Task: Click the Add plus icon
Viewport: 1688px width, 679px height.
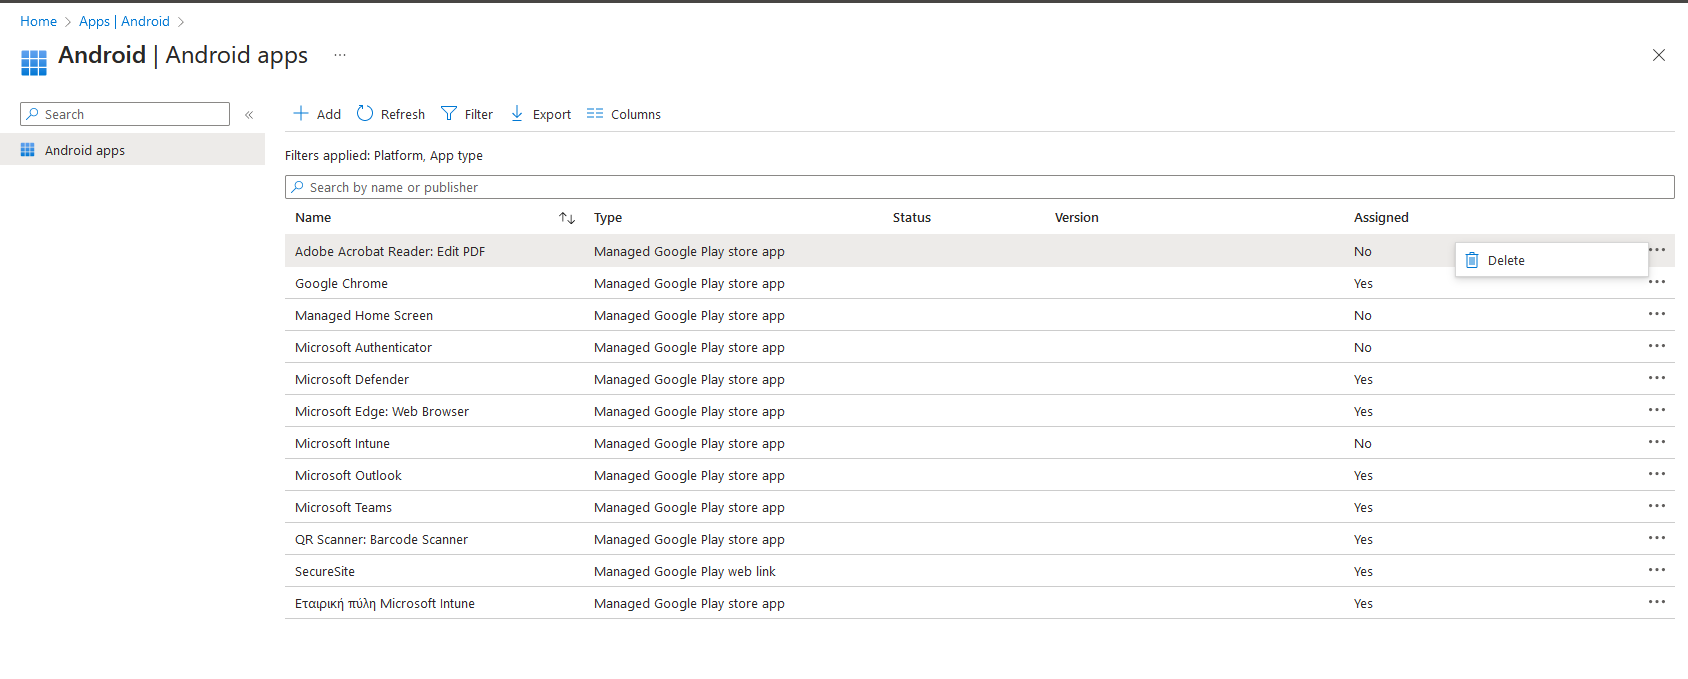Action: [x=300, y=114]
